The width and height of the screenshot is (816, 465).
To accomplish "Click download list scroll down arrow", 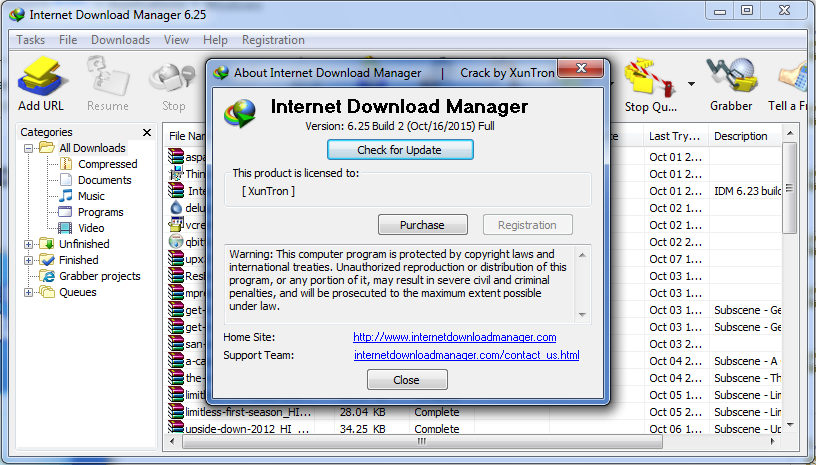I will [x=789, y=425].
